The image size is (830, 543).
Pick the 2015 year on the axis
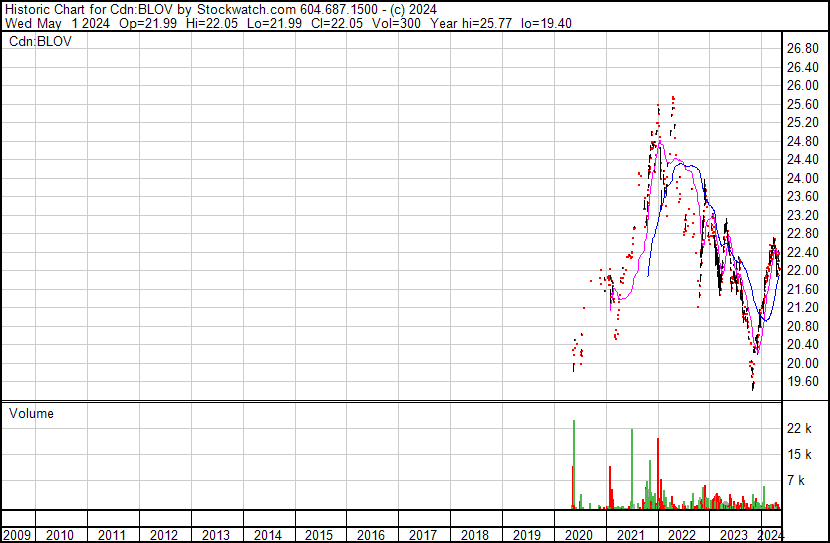(319, 535)
